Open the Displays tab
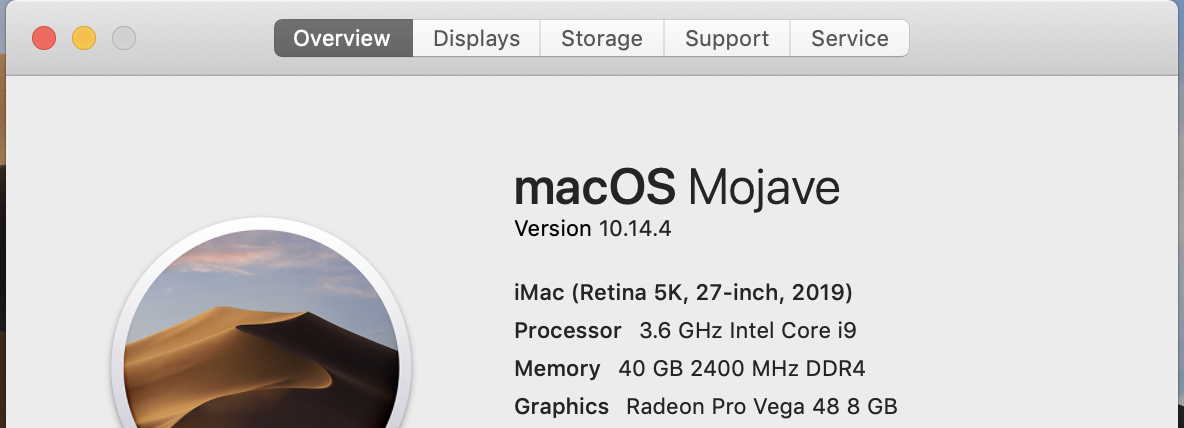This screenshot has height=428, width=1184. (476, 39)
